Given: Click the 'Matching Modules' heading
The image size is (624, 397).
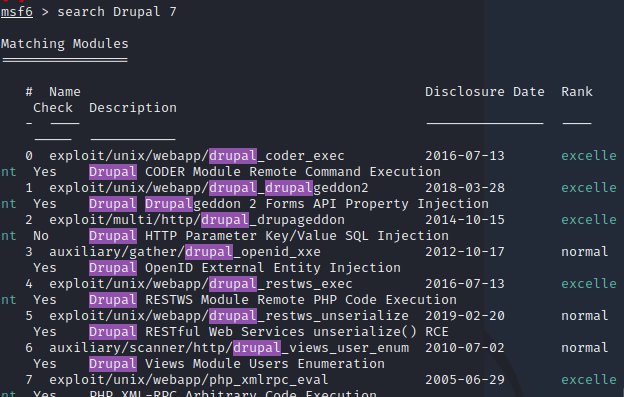Looking at the screenshot, I should (x=65, y=44).
